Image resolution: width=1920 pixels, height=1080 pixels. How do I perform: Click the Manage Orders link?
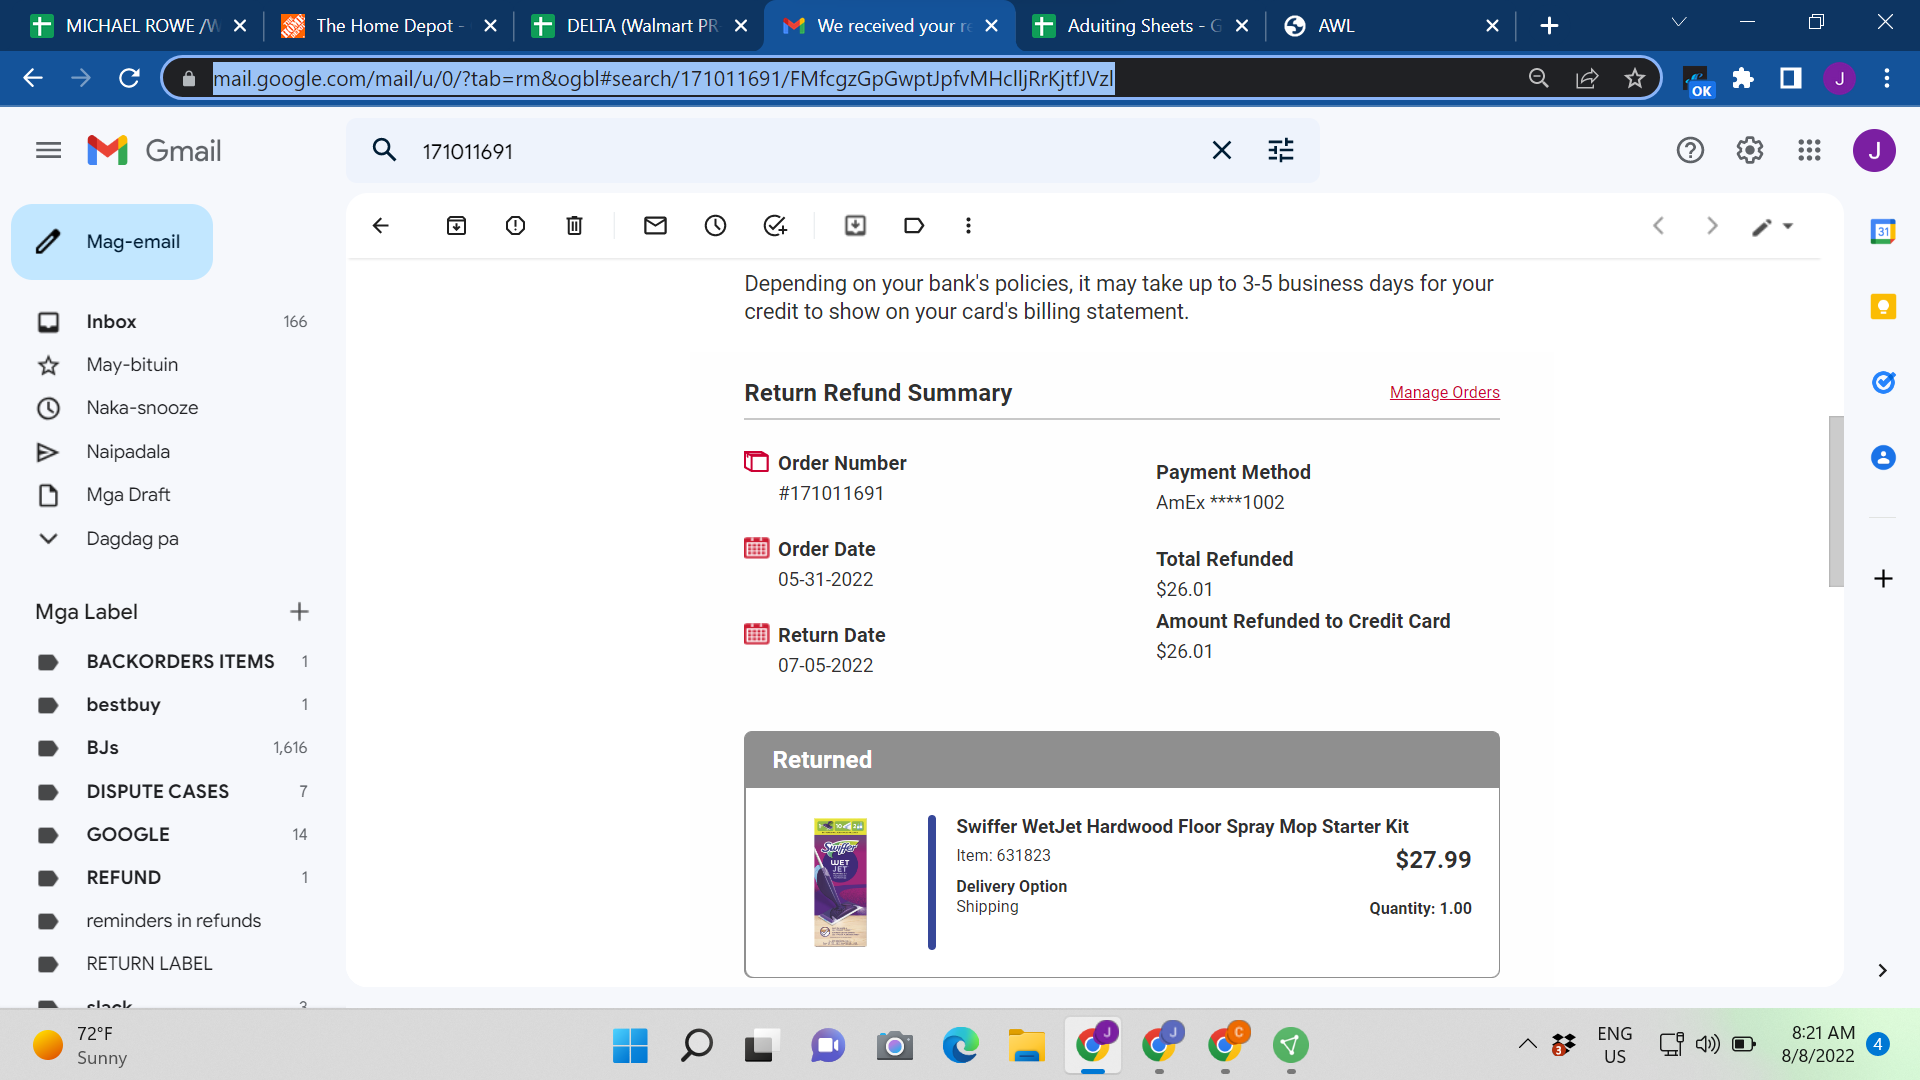point(1444,393)
